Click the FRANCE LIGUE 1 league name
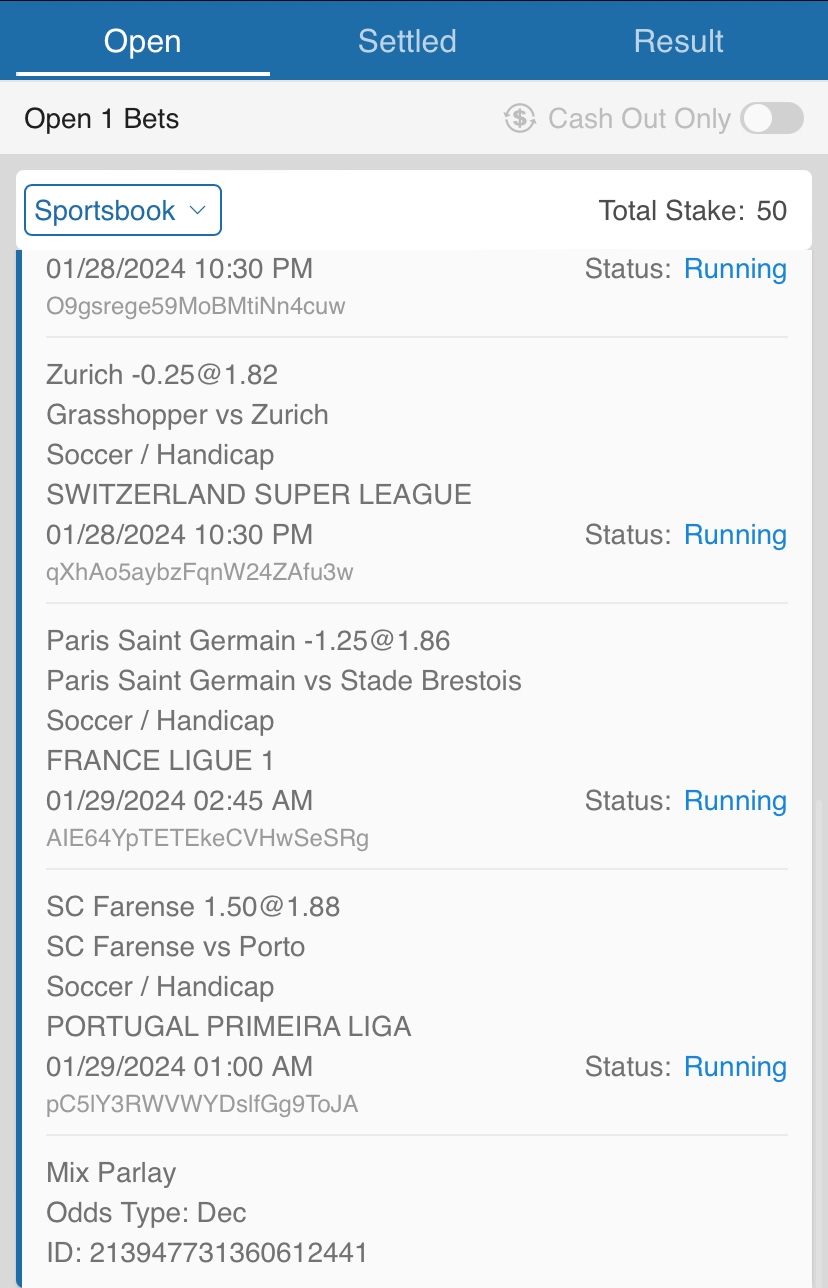Viewport: 828px width, 1288px height. pyautogui.click(x=160, y=761)
